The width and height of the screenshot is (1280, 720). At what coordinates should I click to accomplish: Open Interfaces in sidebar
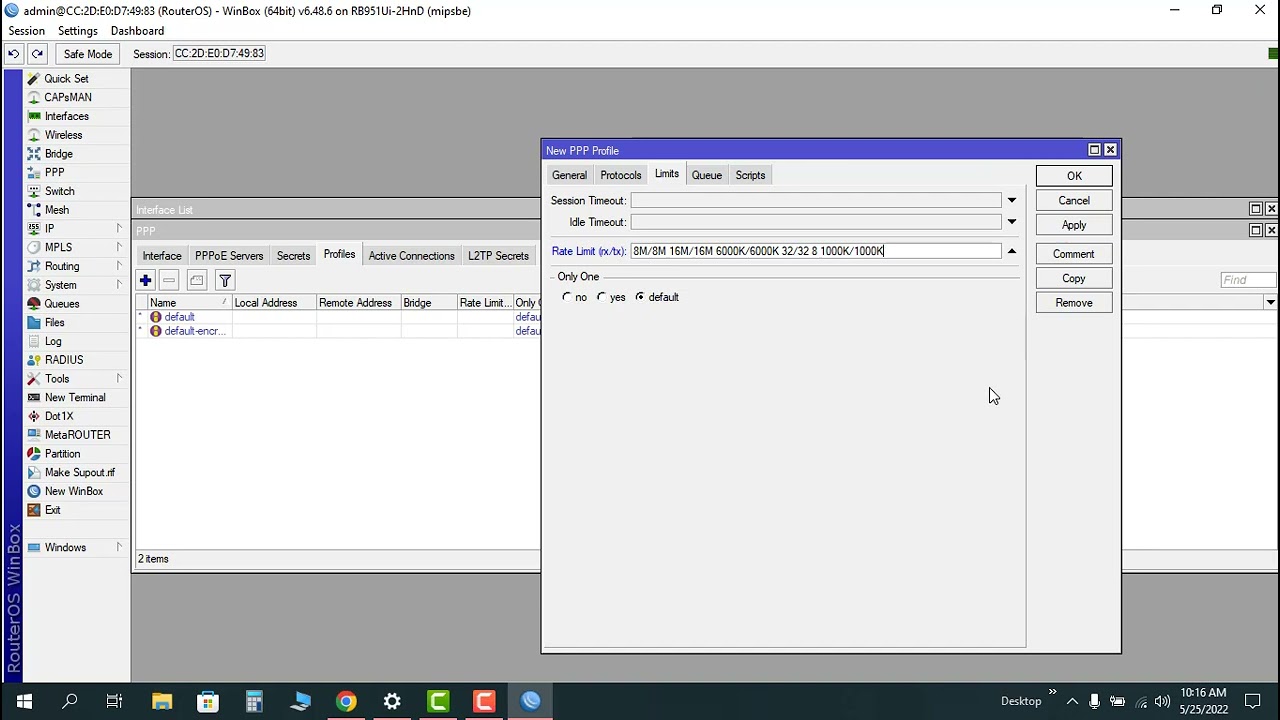click(x=66, y=116)
